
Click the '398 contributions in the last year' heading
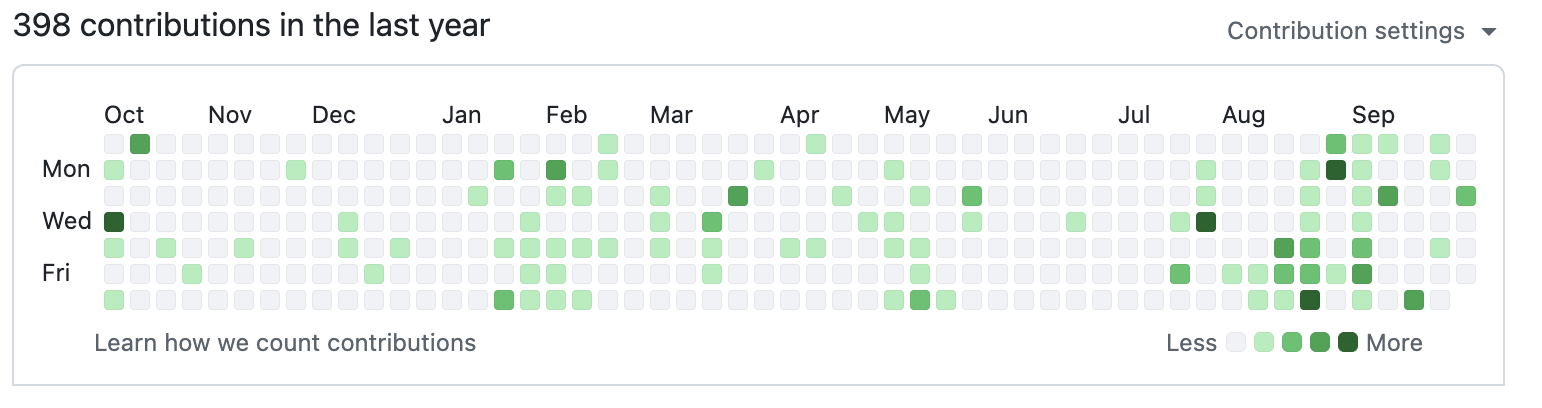point(251,25)
